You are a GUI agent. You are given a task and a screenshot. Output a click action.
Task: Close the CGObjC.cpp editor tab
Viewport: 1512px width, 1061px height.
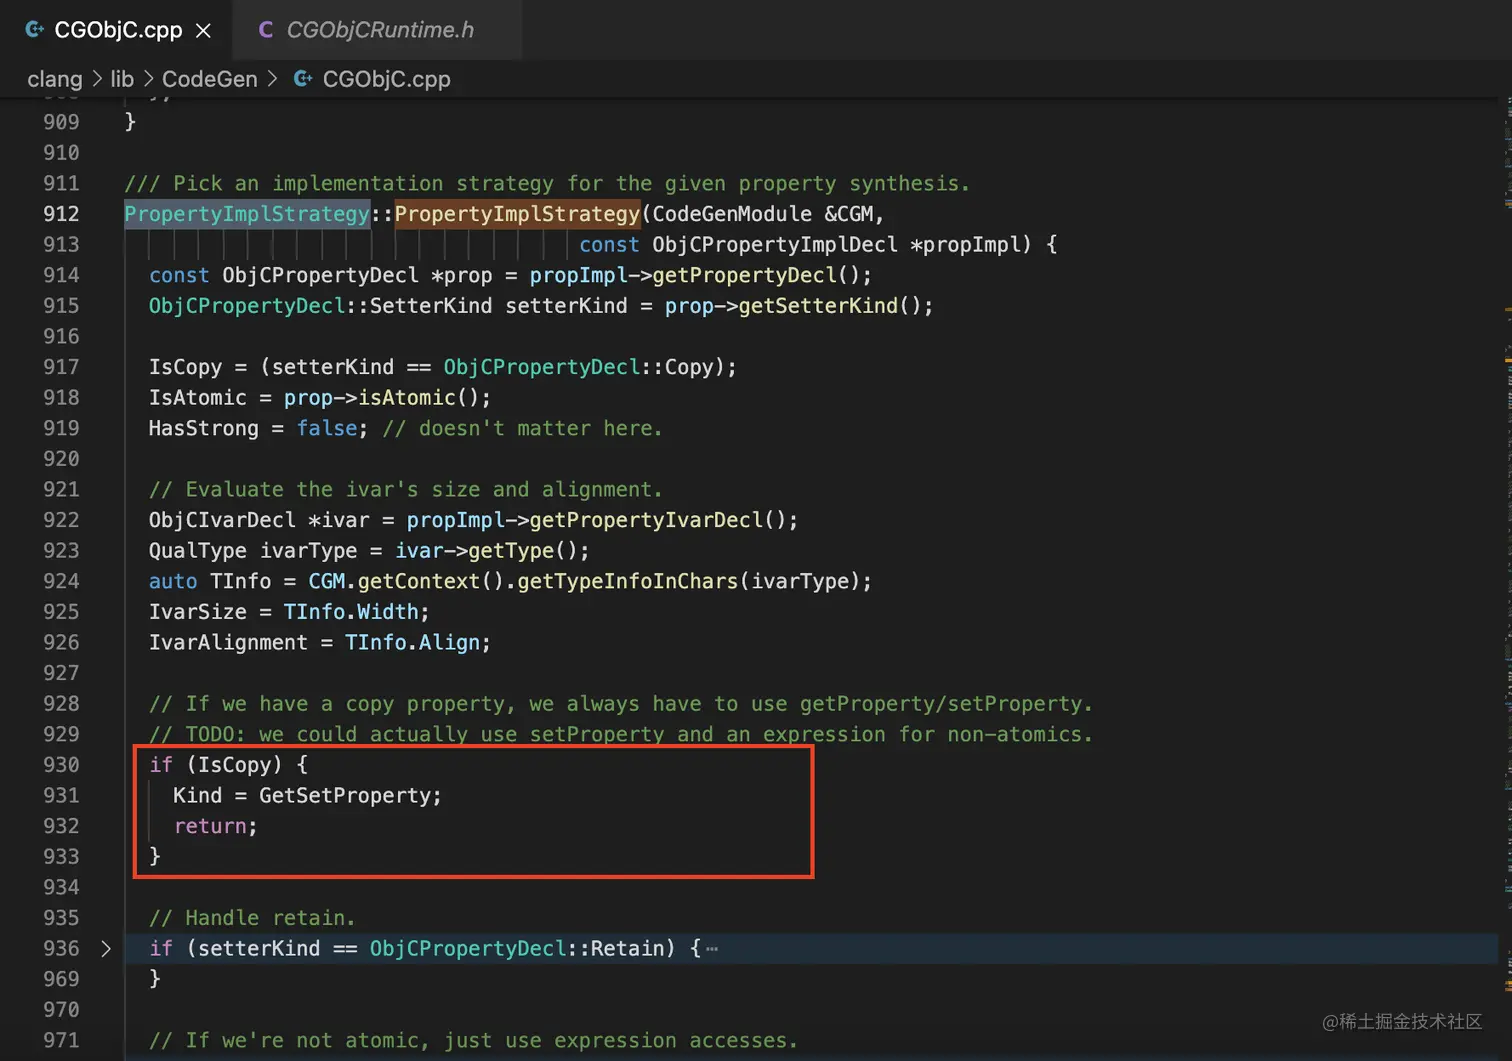[x=203, y=30]
